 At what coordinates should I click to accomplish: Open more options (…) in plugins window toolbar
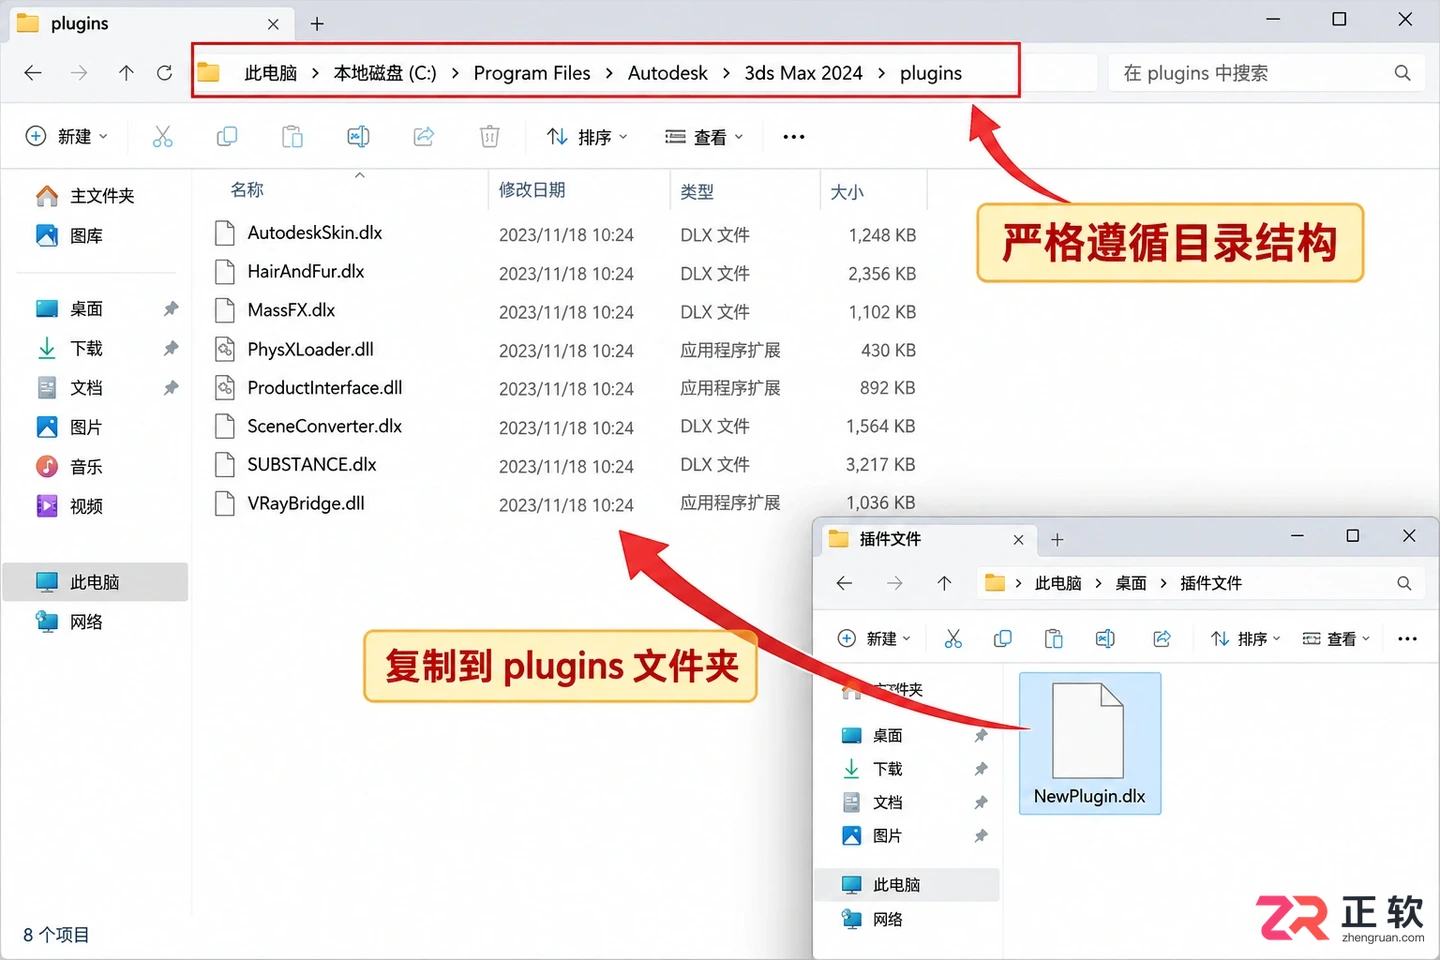coord(794,137)
